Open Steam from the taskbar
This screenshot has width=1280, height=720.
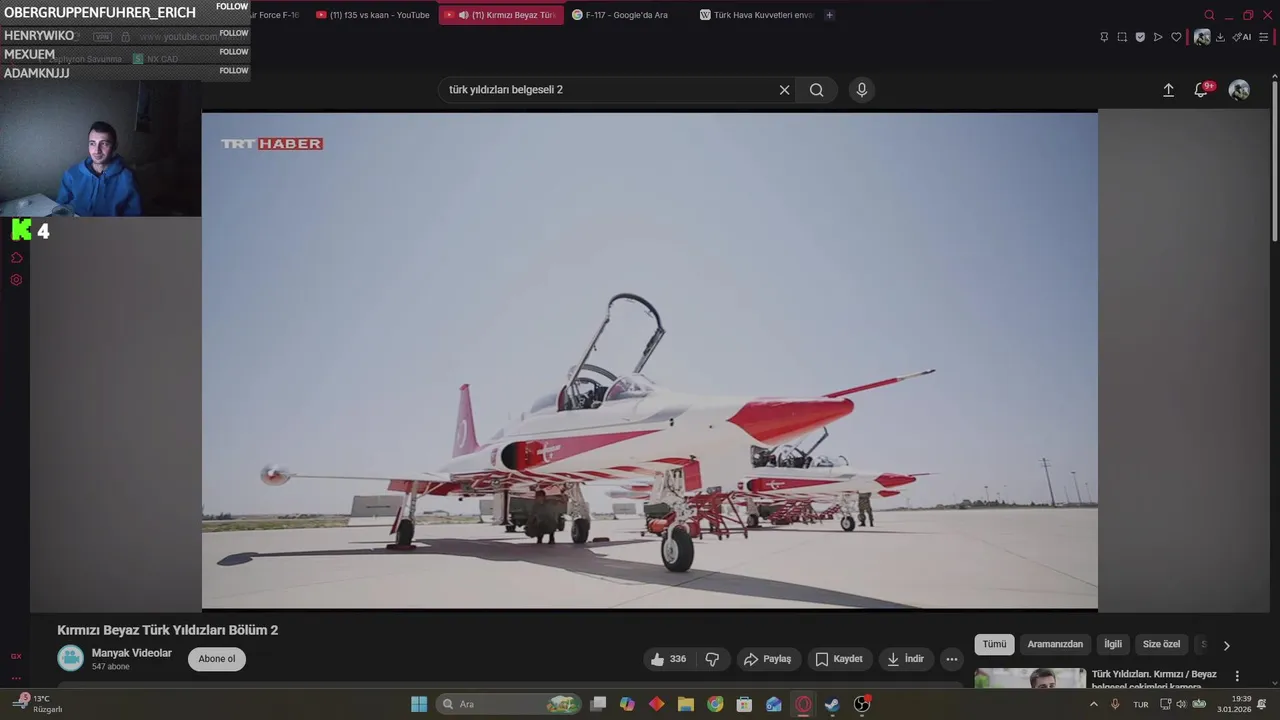832,704
